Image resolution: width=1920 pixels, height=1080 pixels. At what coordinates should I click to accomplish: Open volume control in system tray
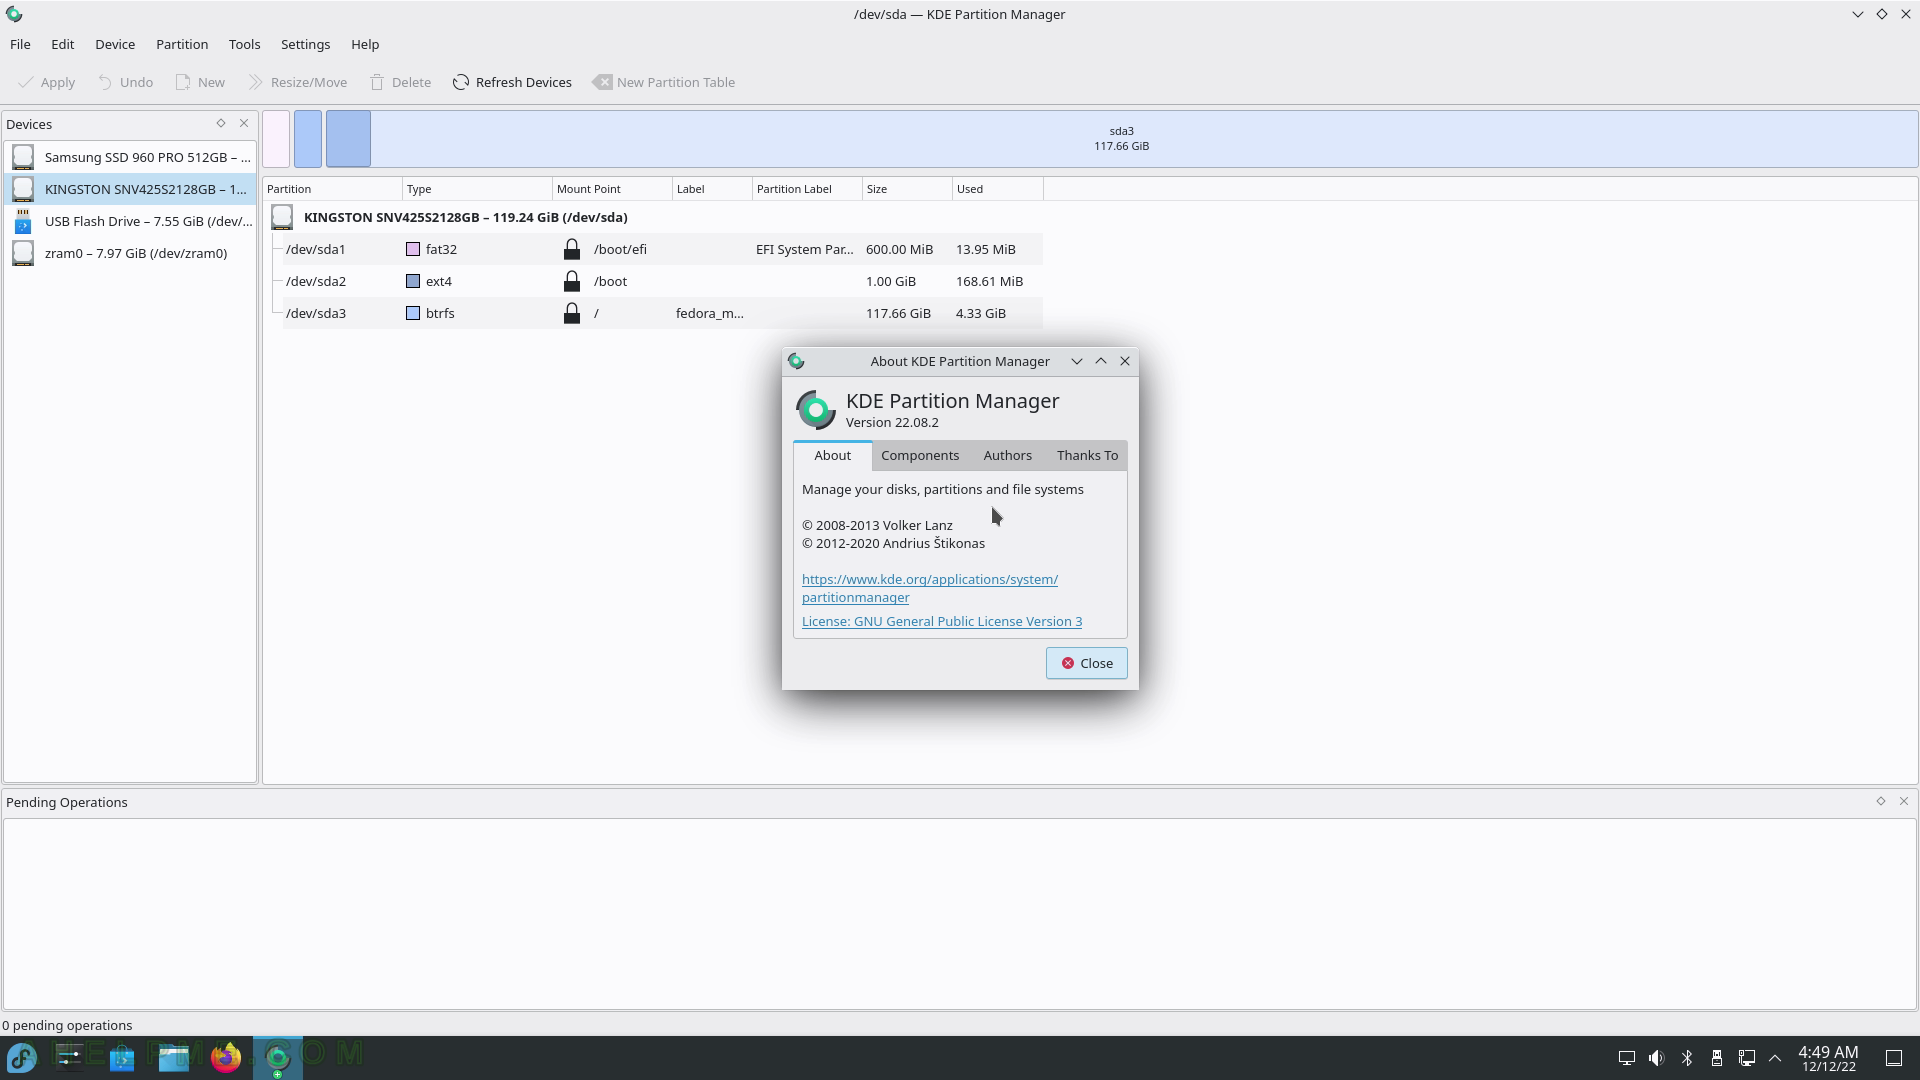click(x=1657, y=1058)
